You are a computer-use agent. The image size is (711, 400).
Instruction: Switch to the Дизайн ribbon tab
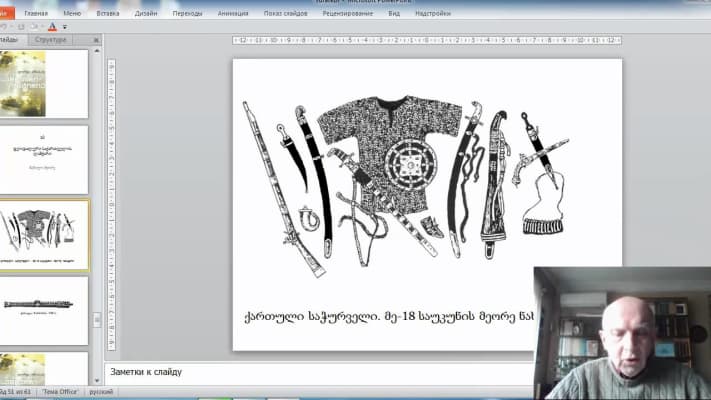point(148,14)
